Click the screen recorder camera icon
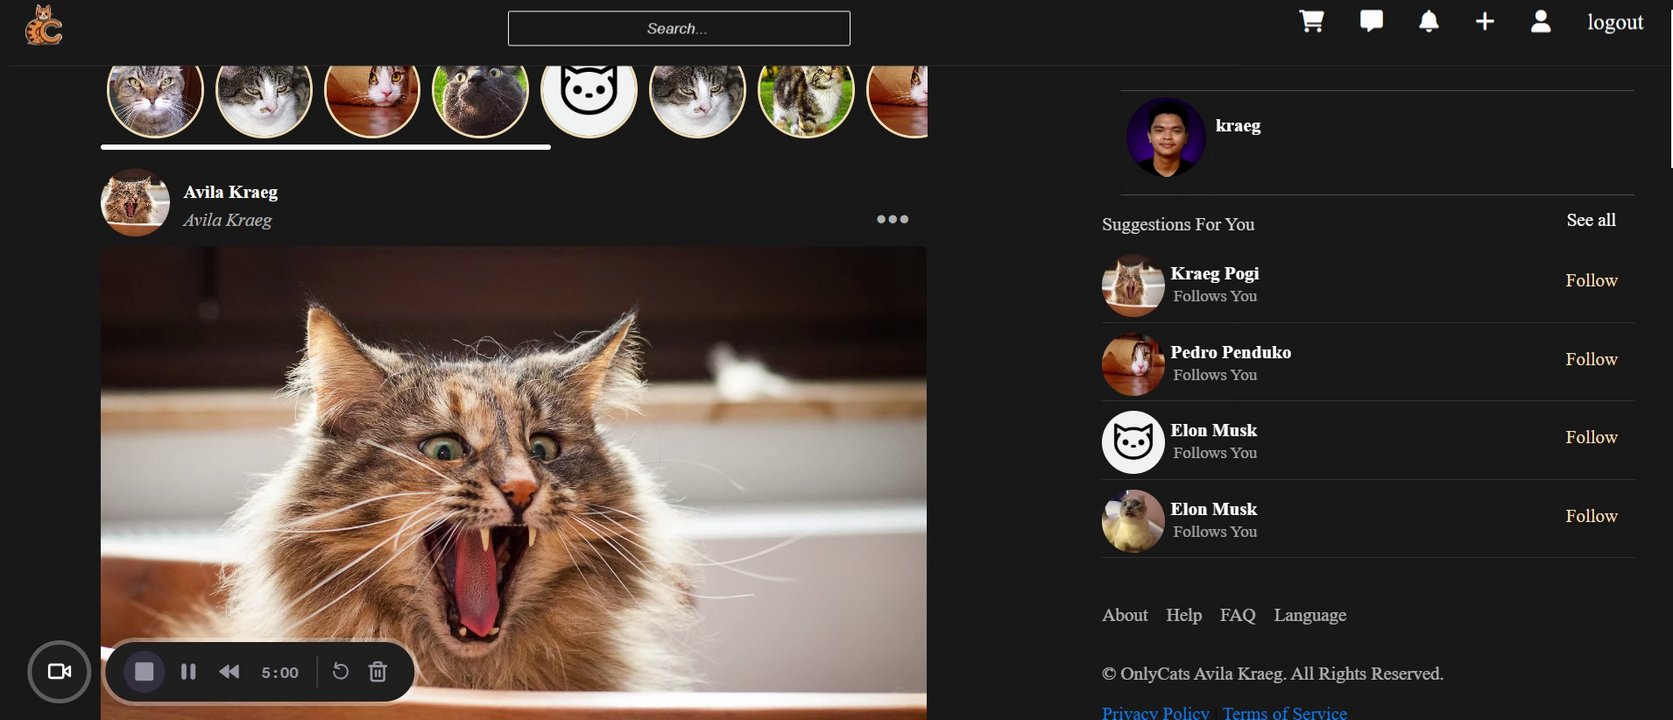 60,671
